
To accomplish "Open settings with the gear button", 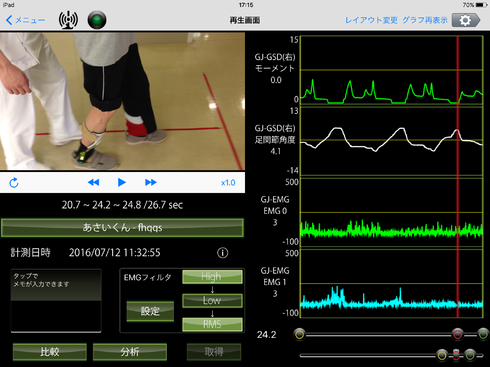I will 466,20.
